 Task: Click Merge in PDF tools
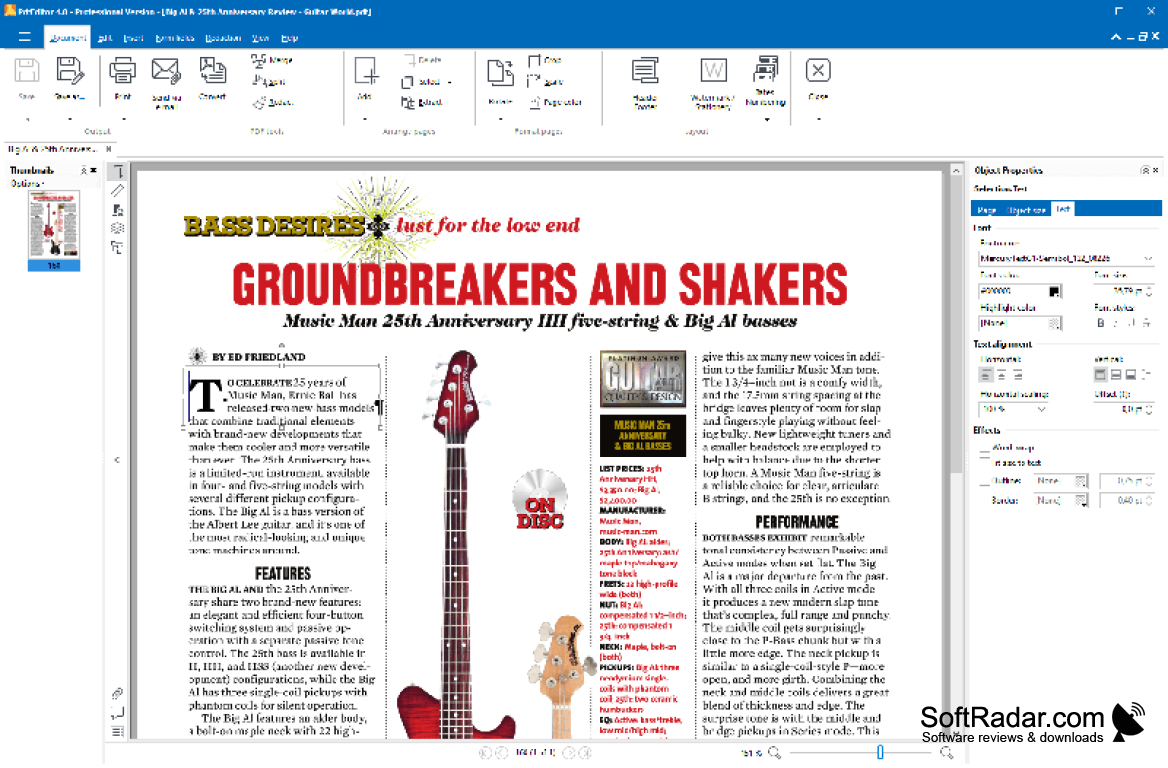(x=272, y=60)
